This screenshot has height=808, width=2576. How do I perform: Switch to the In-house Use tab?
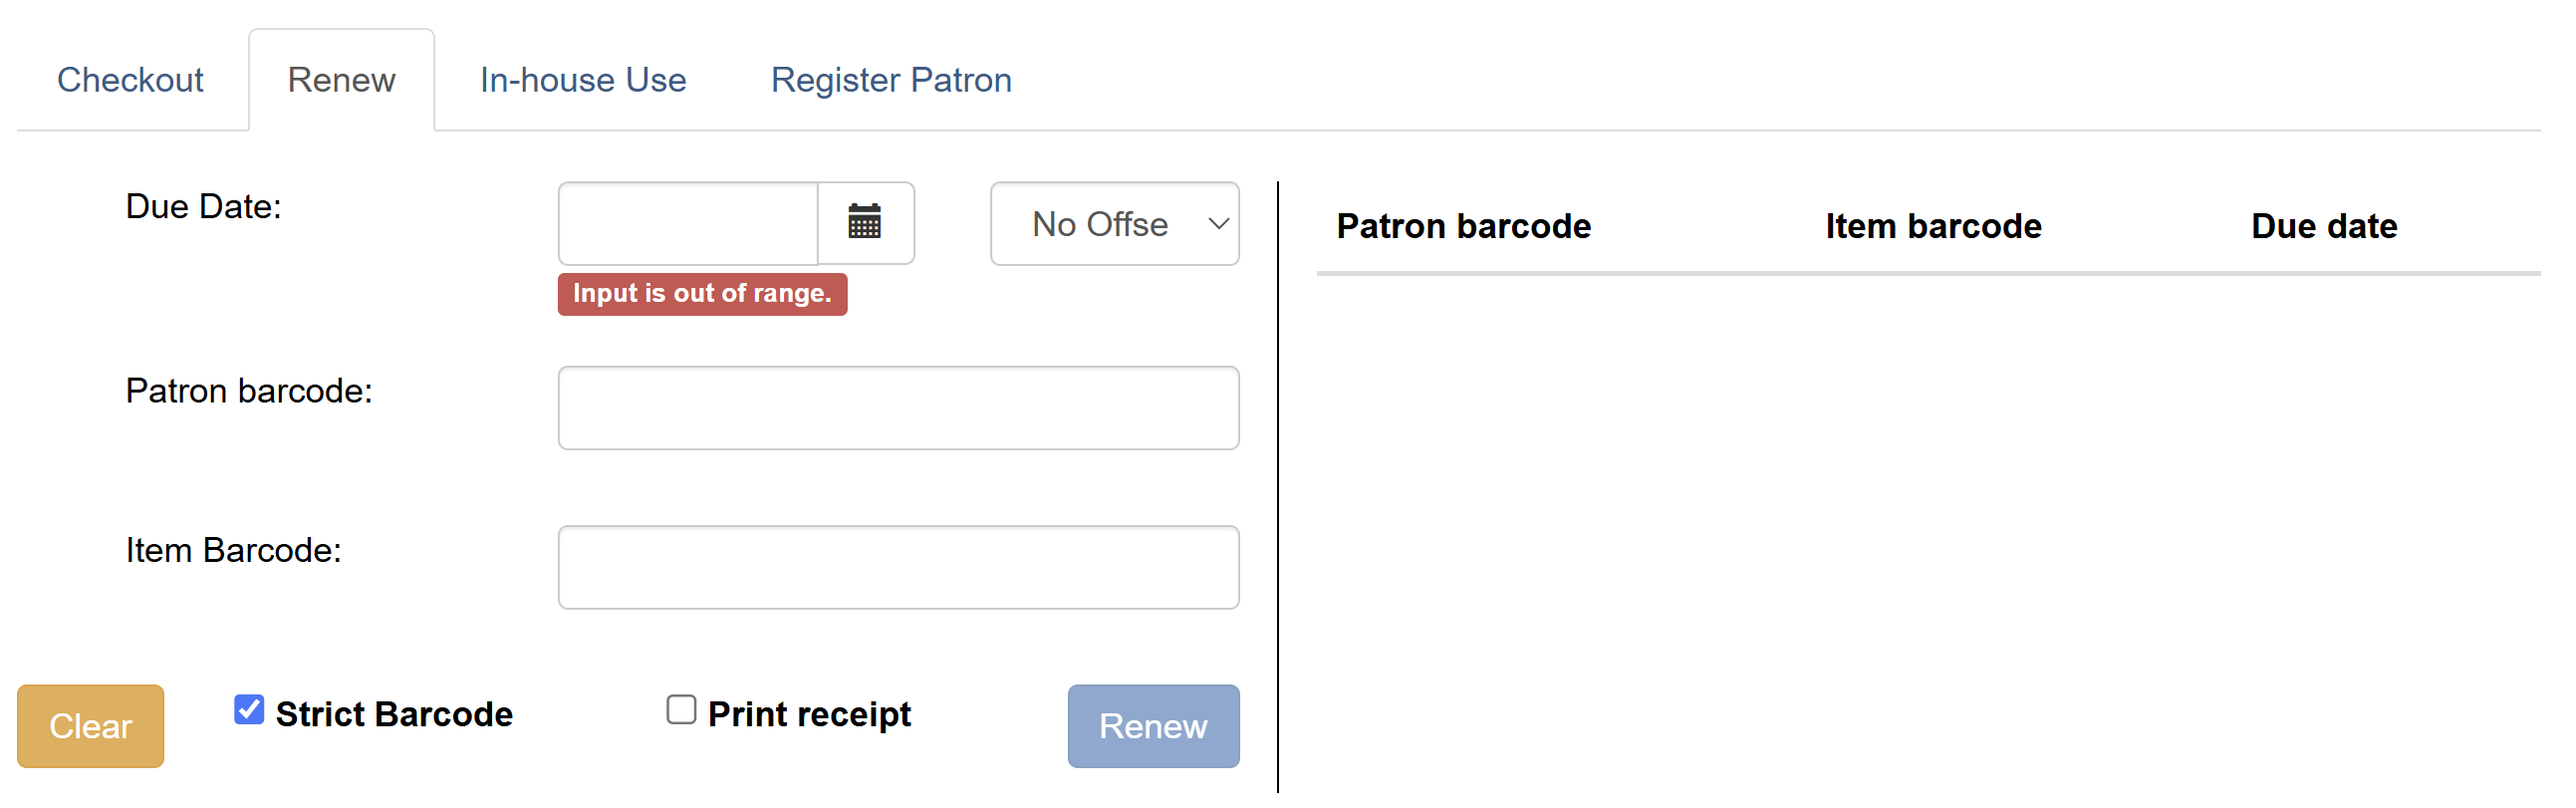coord(583,79)
